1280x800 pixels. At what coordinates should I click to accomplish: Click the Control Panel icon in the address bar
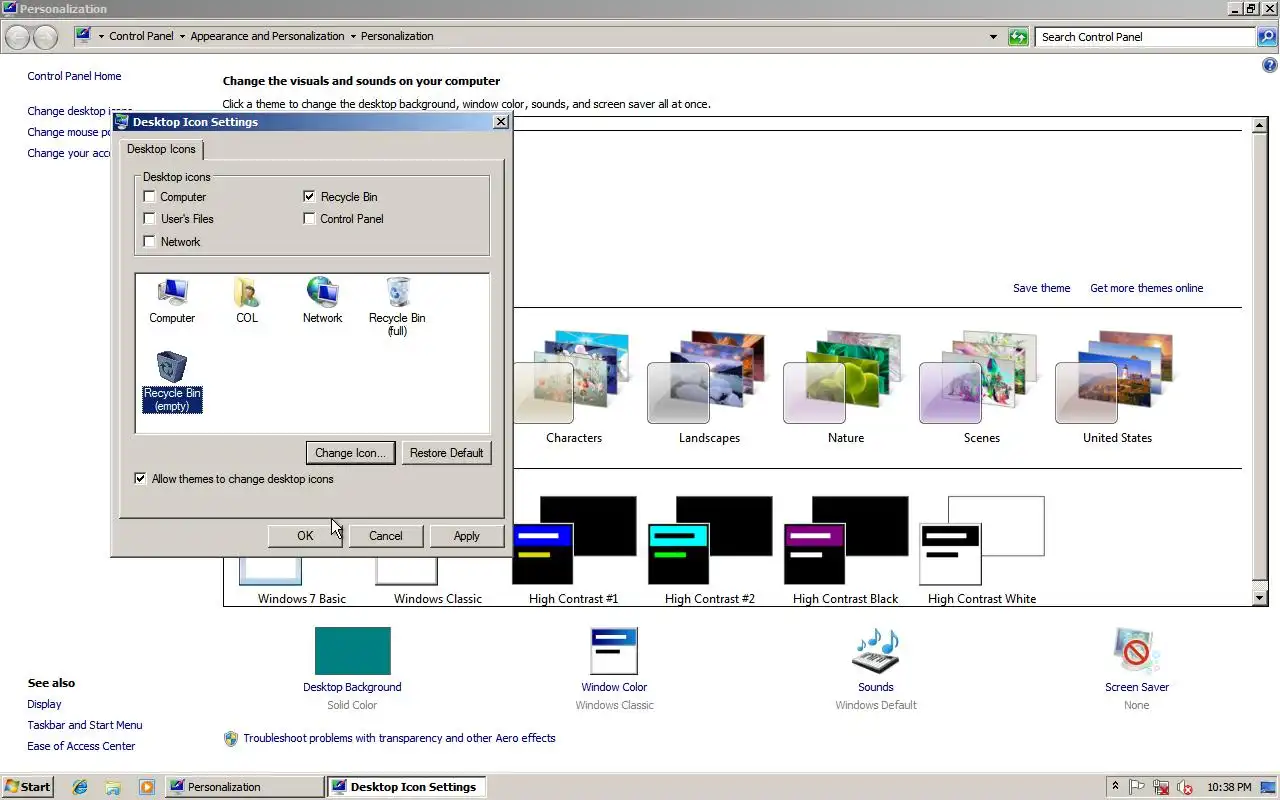[84, 36]
